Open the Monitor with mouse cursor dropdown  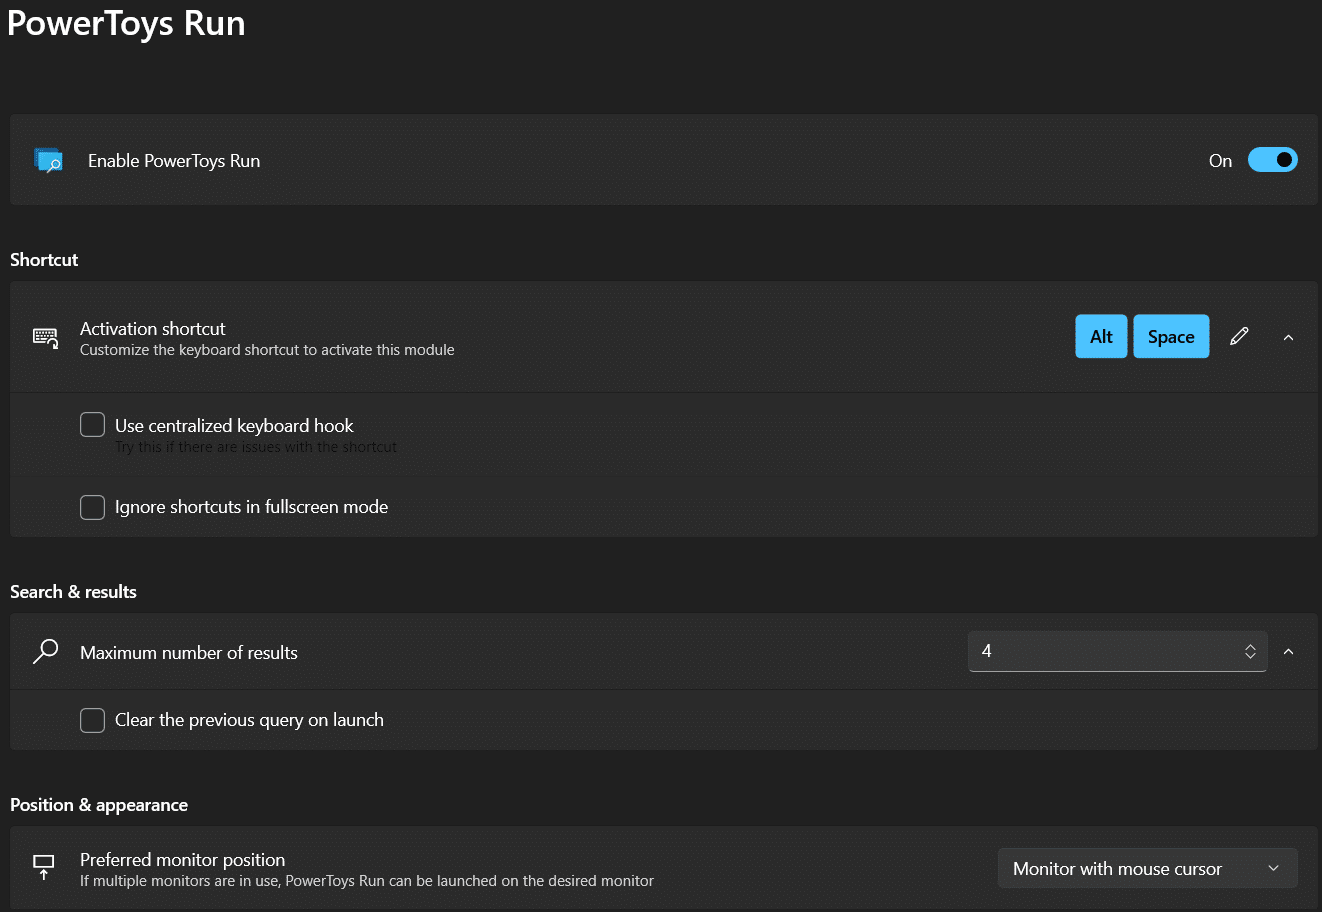point(1147,868)
